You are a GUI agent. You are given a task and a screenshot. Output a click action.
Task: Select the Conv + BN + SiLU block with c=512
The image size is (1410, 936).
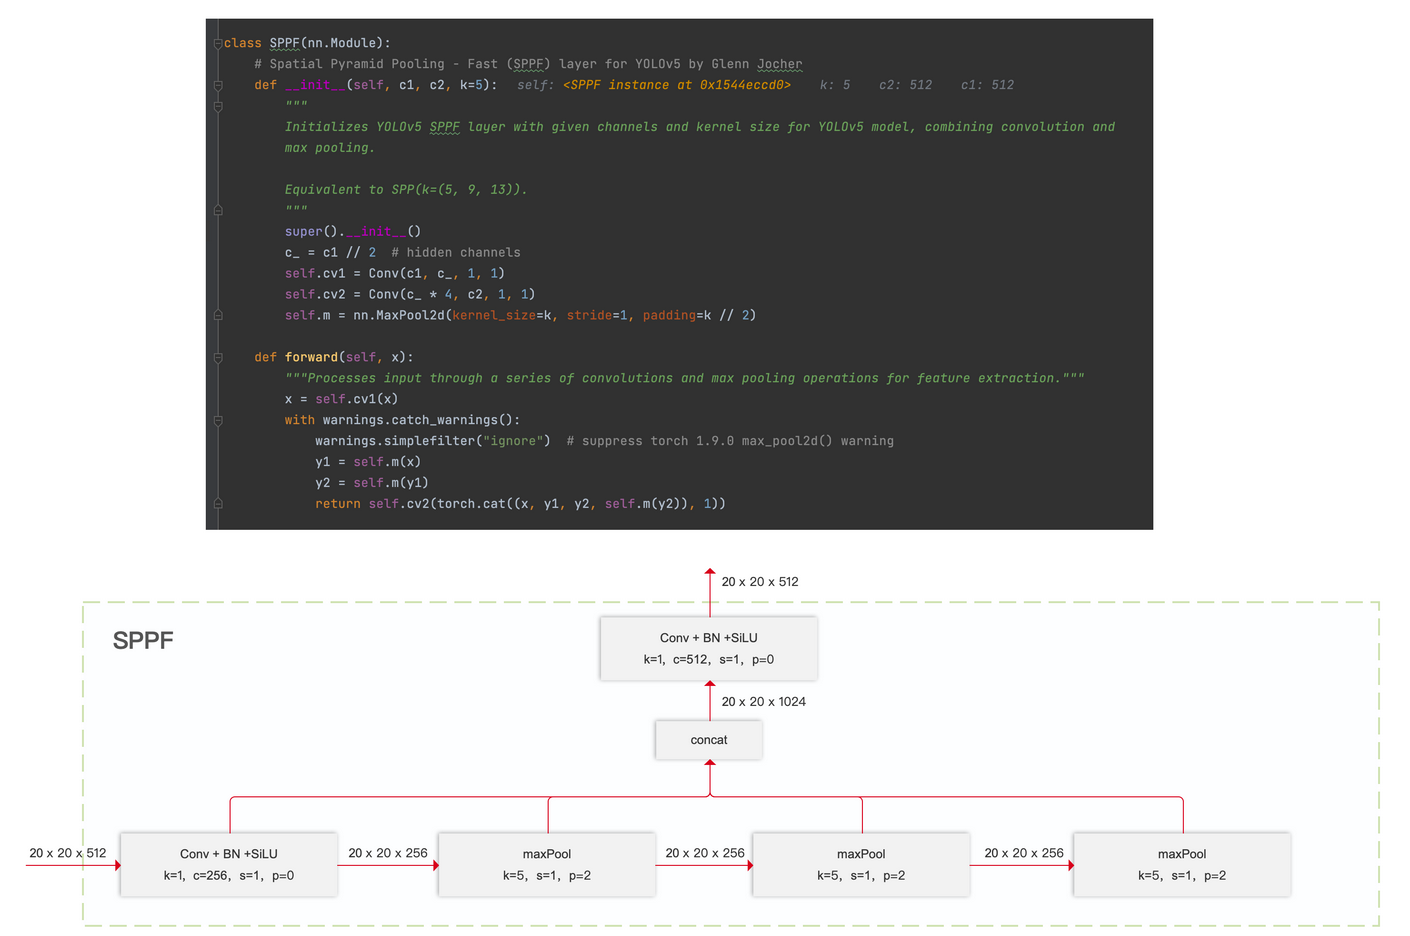(x=709, y=649)
